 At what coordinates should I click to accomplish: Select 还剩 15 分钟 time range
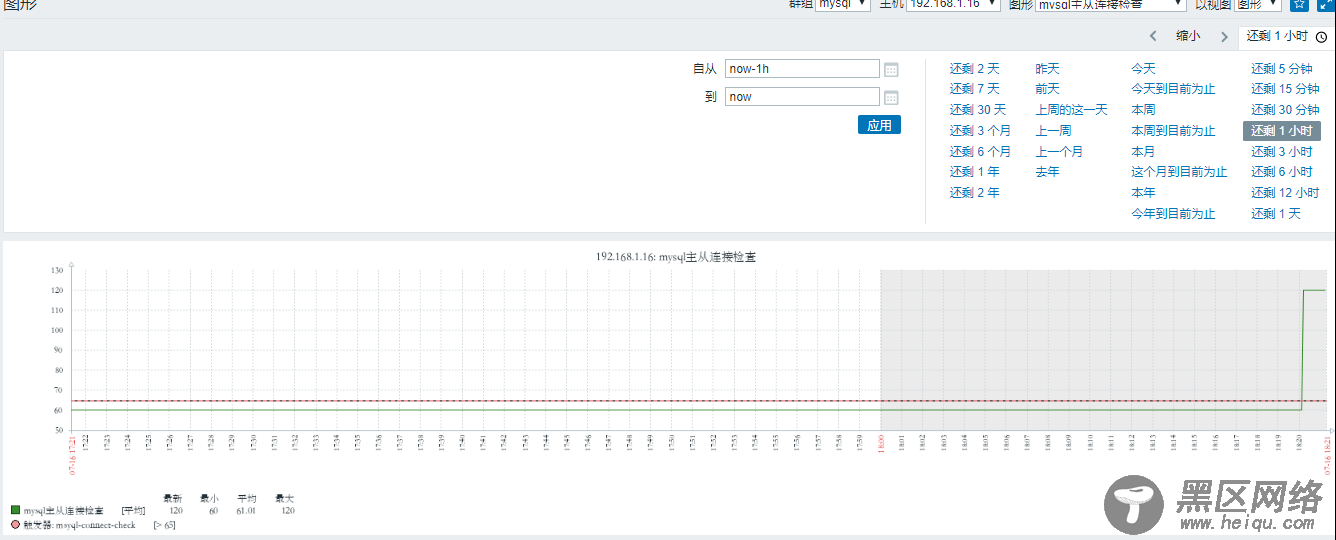[x=1285, y=89]
